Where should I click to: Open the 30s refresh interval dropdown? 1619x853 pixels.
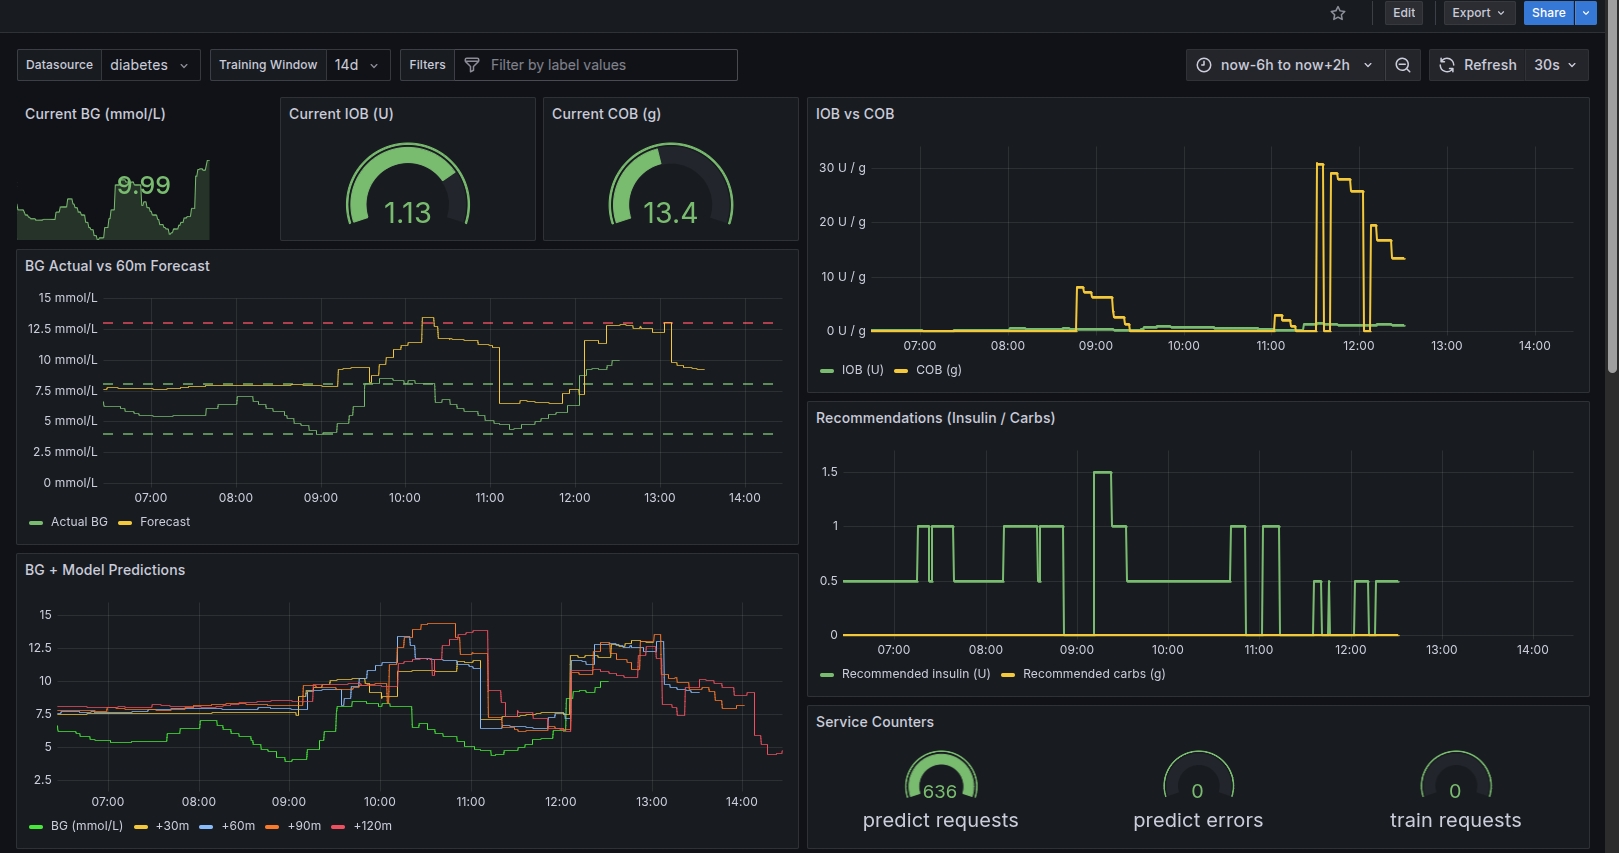coord(1556,65)
